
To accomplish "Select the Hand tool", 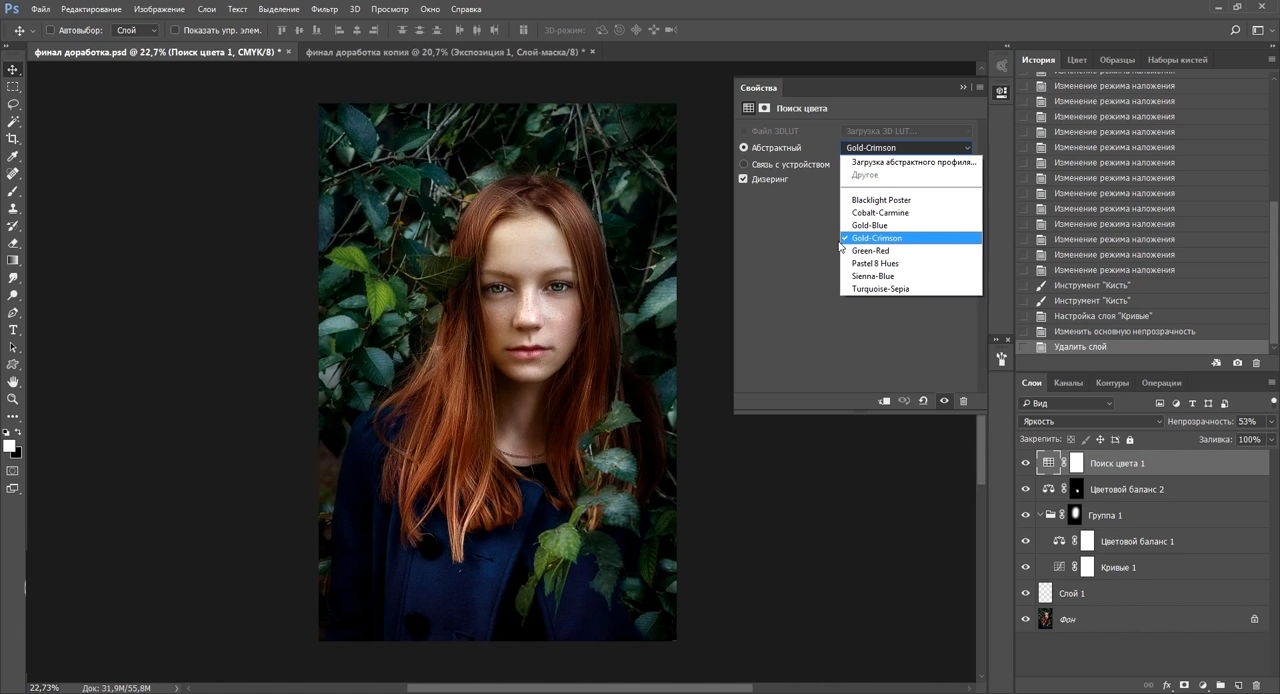I will [x=13, y=382].
